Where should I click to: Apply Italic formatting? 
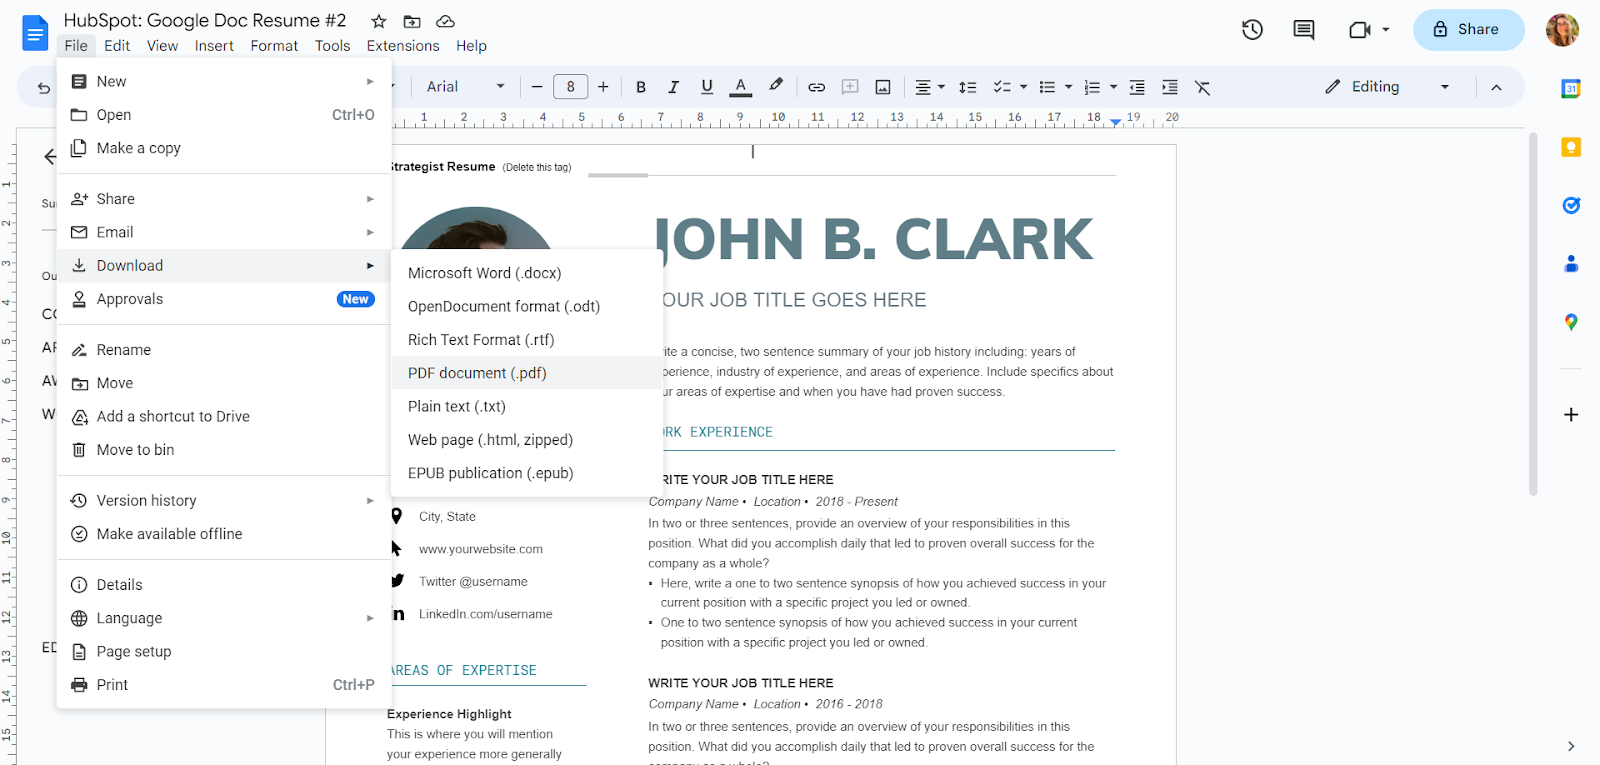point(673,87)
